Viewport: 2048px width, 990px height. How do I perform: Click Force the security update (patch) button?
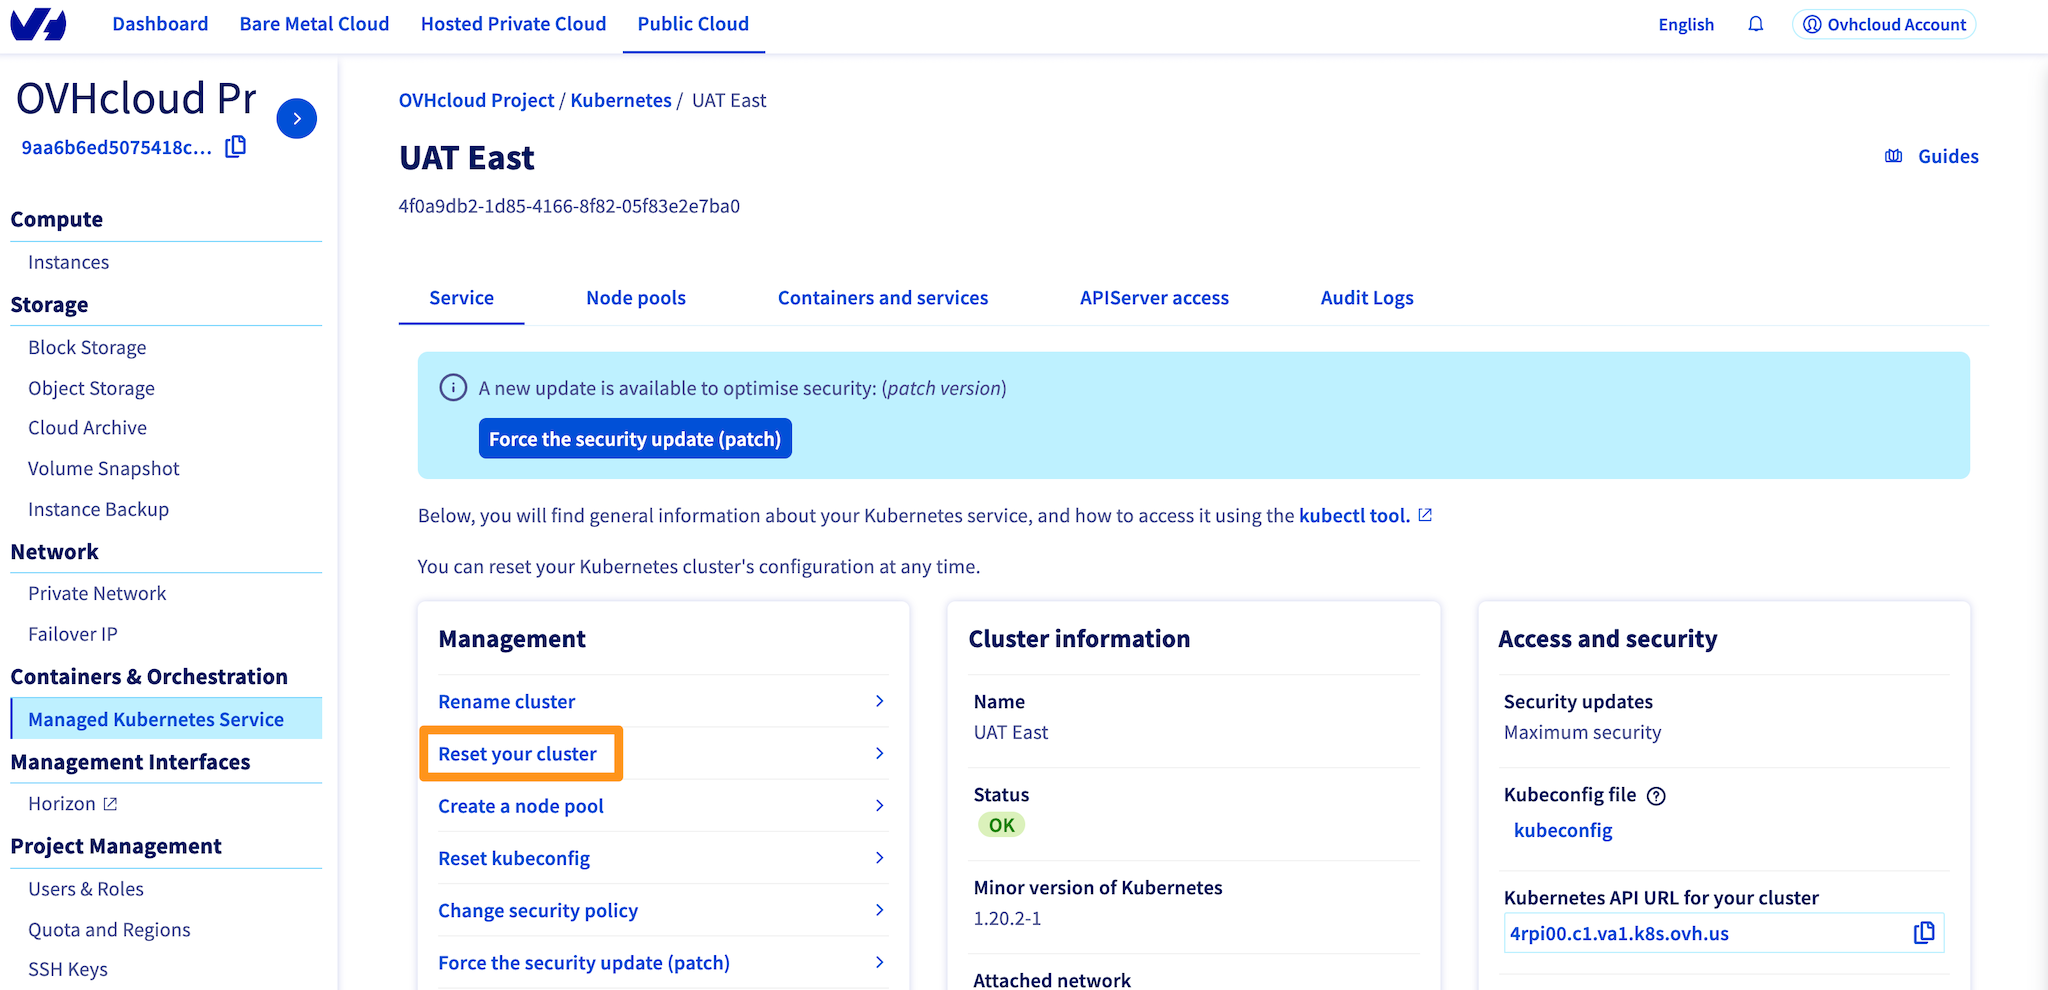[x=635, y=439]
